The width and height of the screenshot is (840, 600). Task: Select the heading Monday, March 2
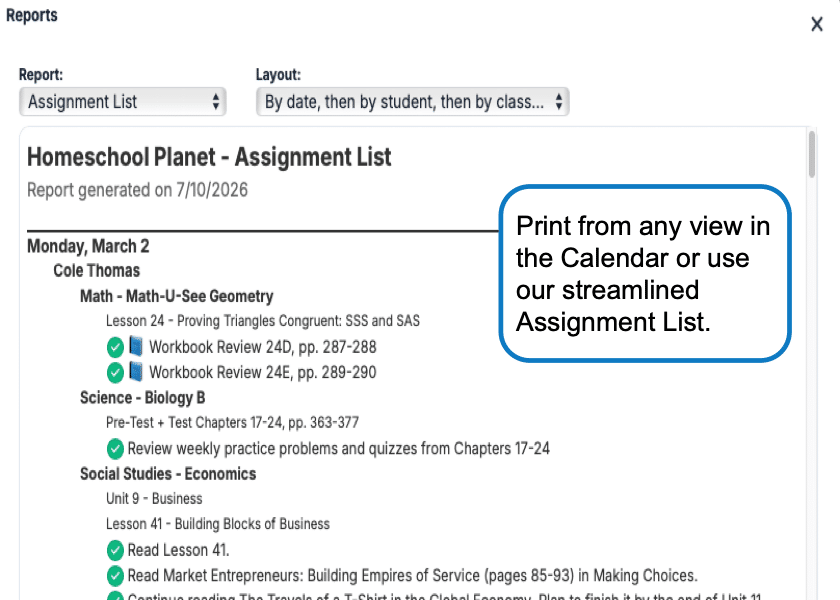point(88,246)
